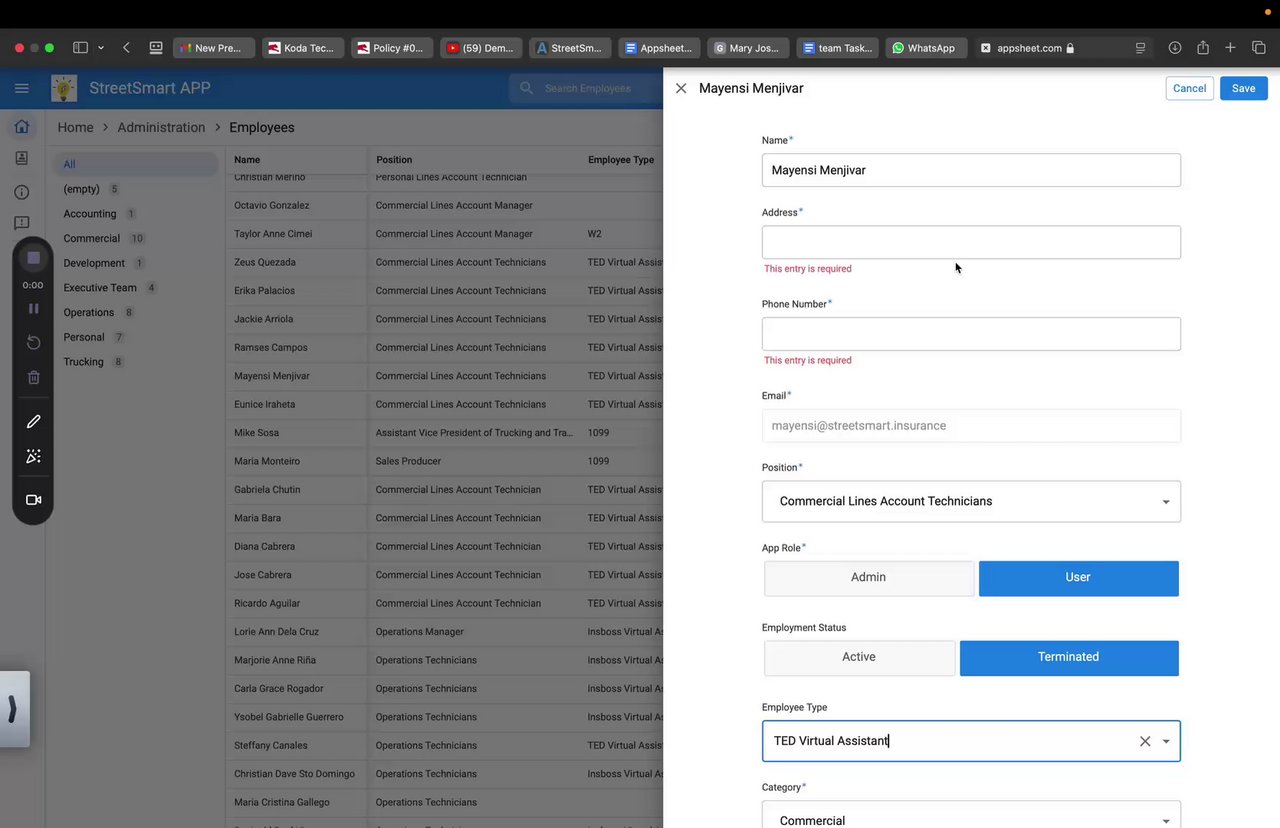Viewport: 1280px width, 828px height.
Task: Click the Phone Number input field
Action: 971,334
